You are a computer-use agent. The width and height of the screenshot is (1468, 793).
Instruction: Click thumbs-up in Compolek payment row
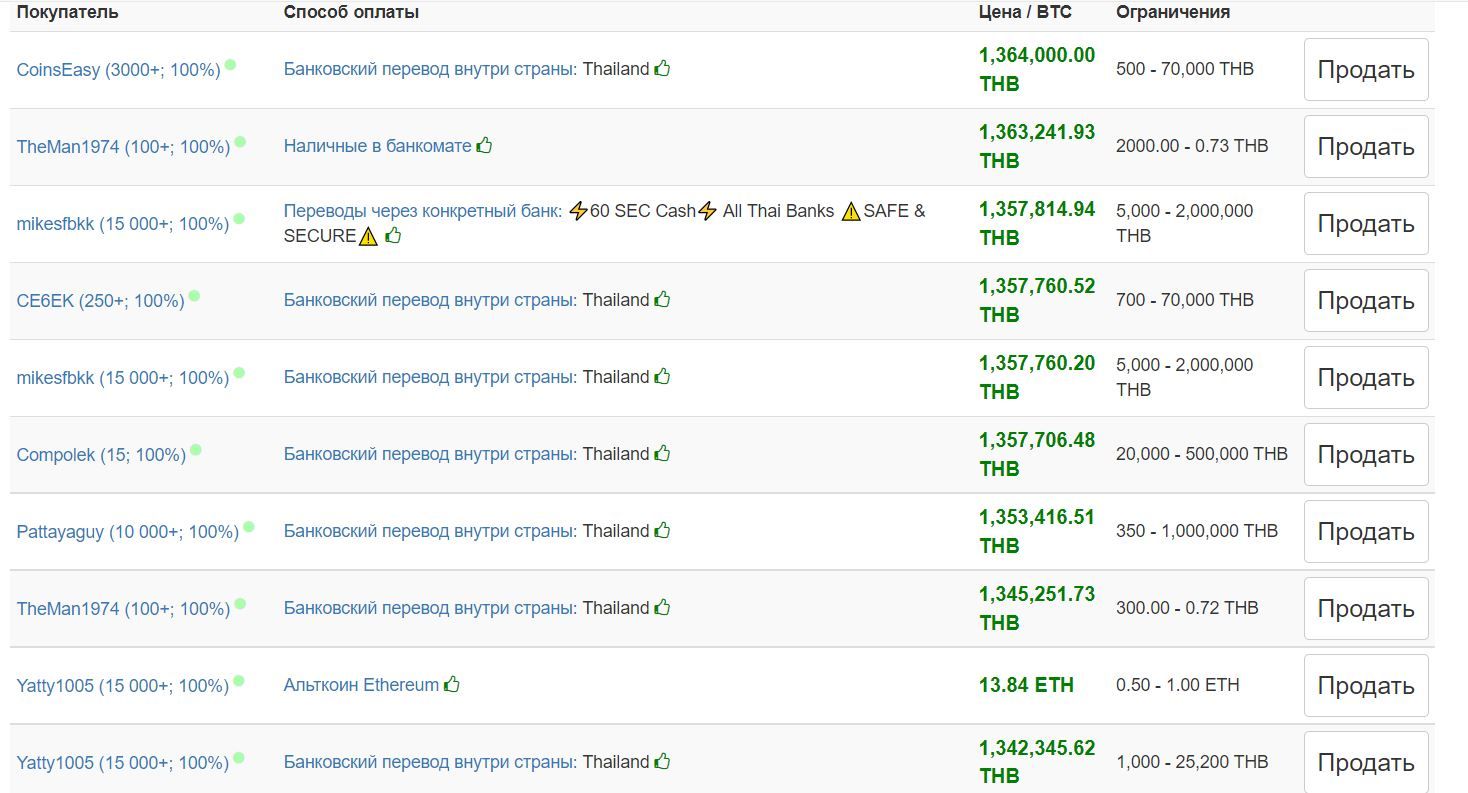(662, 453)
